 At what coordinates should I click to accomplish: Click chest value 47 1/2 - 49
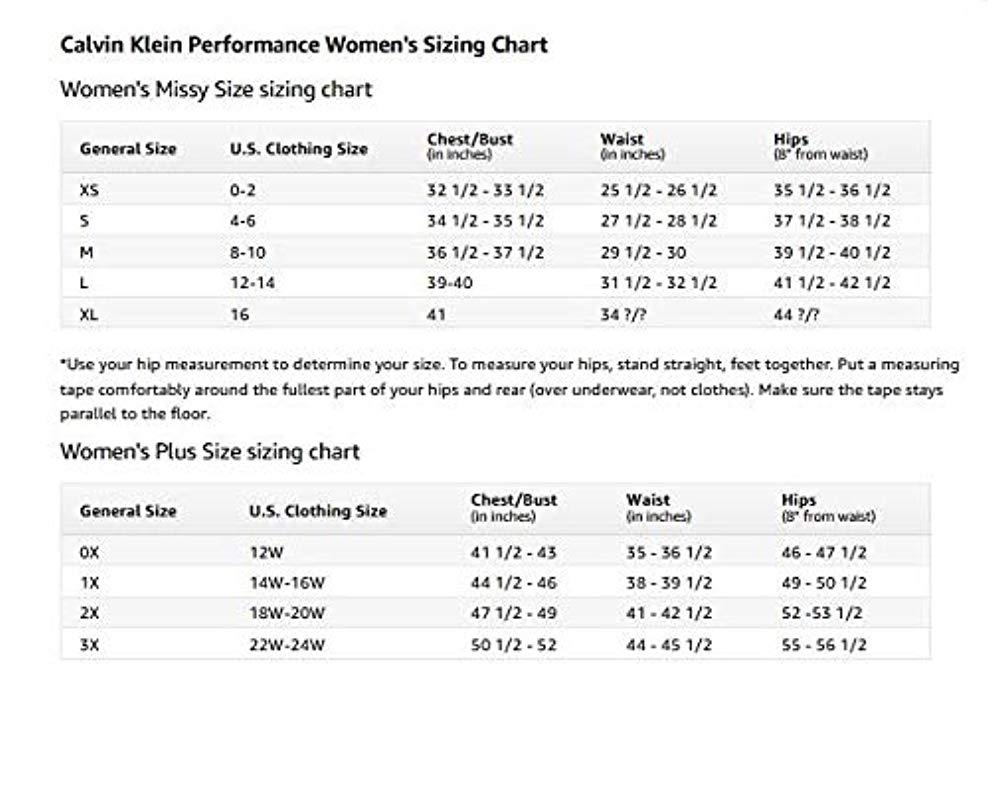513,613
